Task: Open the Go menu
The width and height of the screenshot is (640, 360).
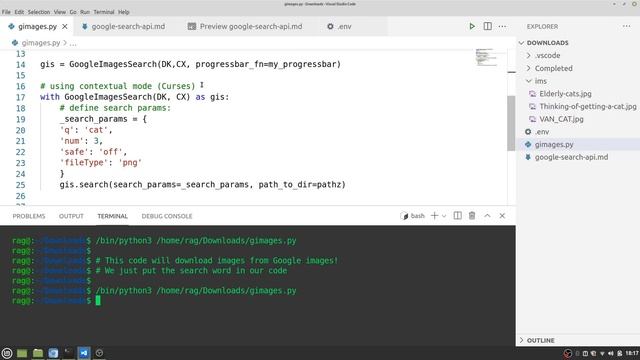Action: 73,12
